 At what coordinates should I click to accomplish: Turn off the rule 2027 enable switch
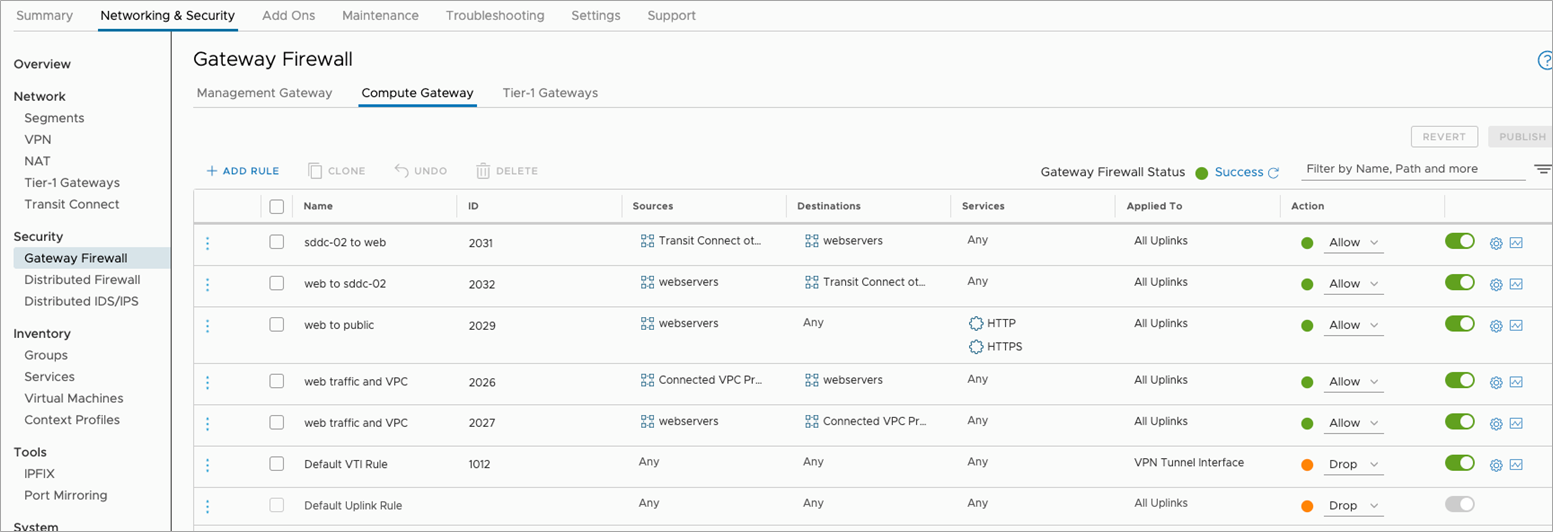[x=1460, y=422]
